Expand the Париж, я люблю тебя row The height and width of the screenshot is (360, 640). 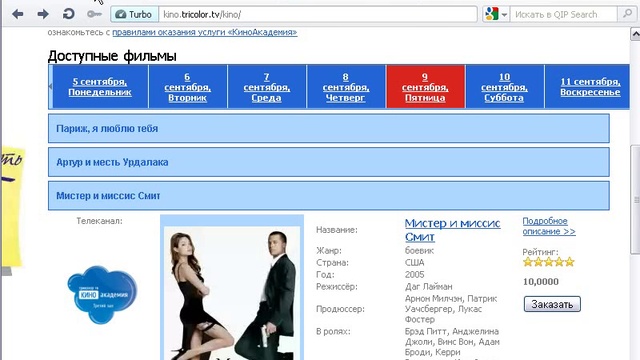point(329,129)
